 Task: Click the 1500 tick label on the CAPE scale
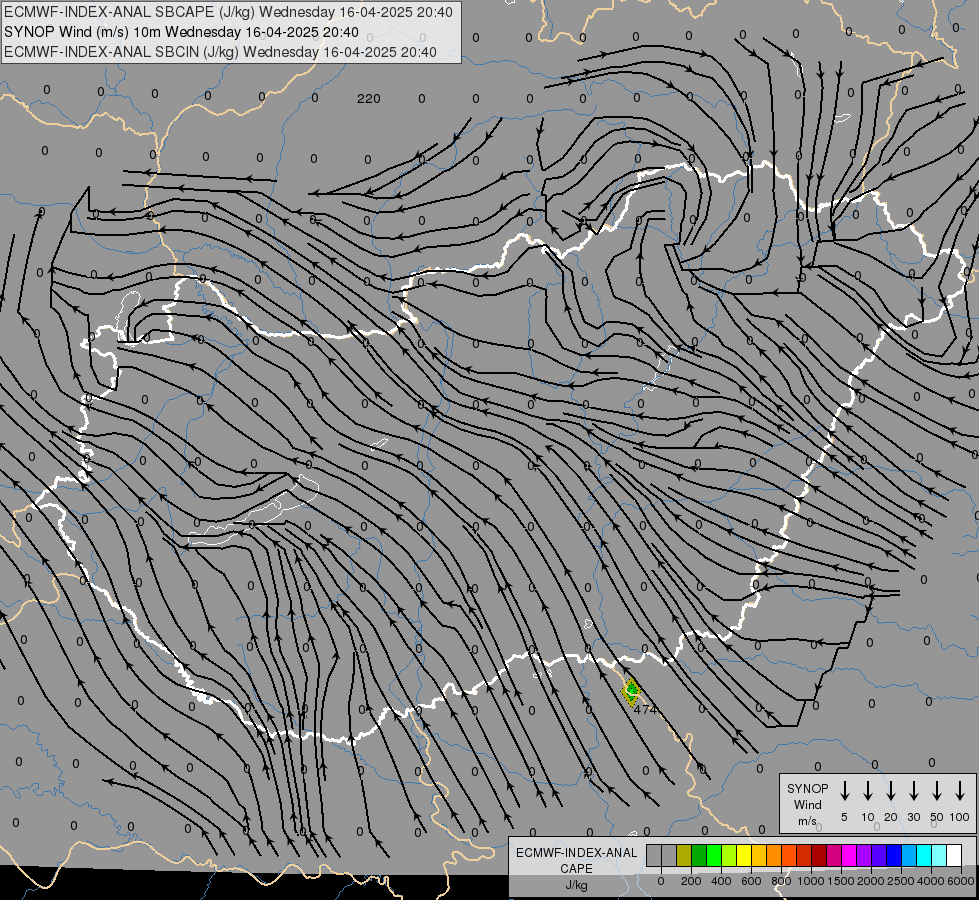(x=841, y=881)
